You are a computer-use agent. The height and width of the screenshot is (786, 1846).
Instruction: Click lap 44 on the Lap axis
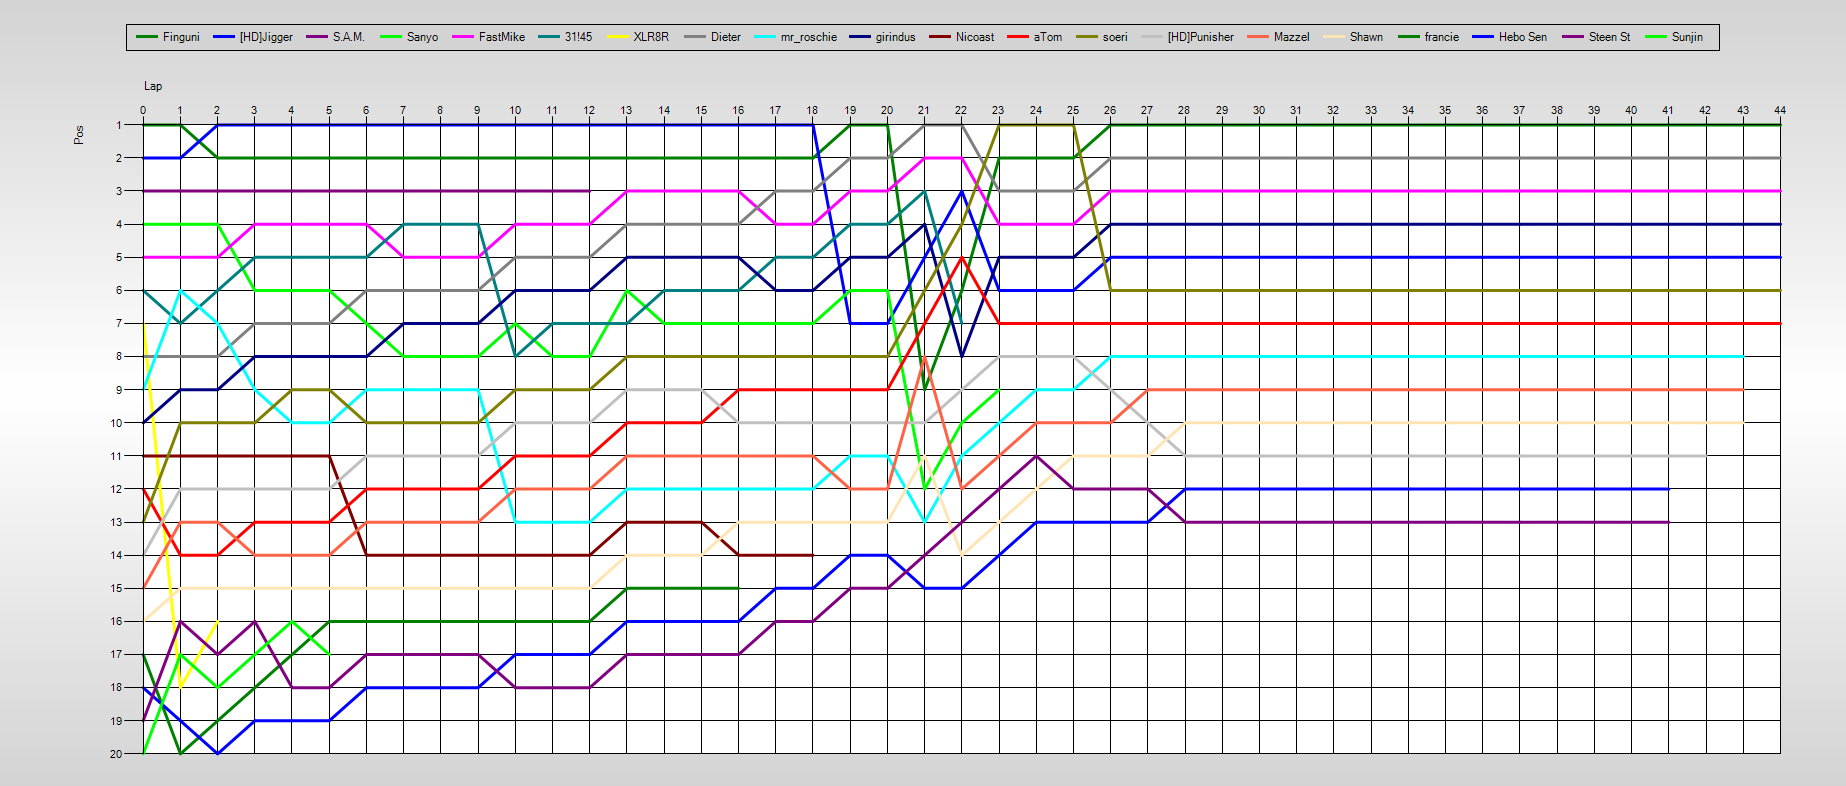[x=1779, y=110]
